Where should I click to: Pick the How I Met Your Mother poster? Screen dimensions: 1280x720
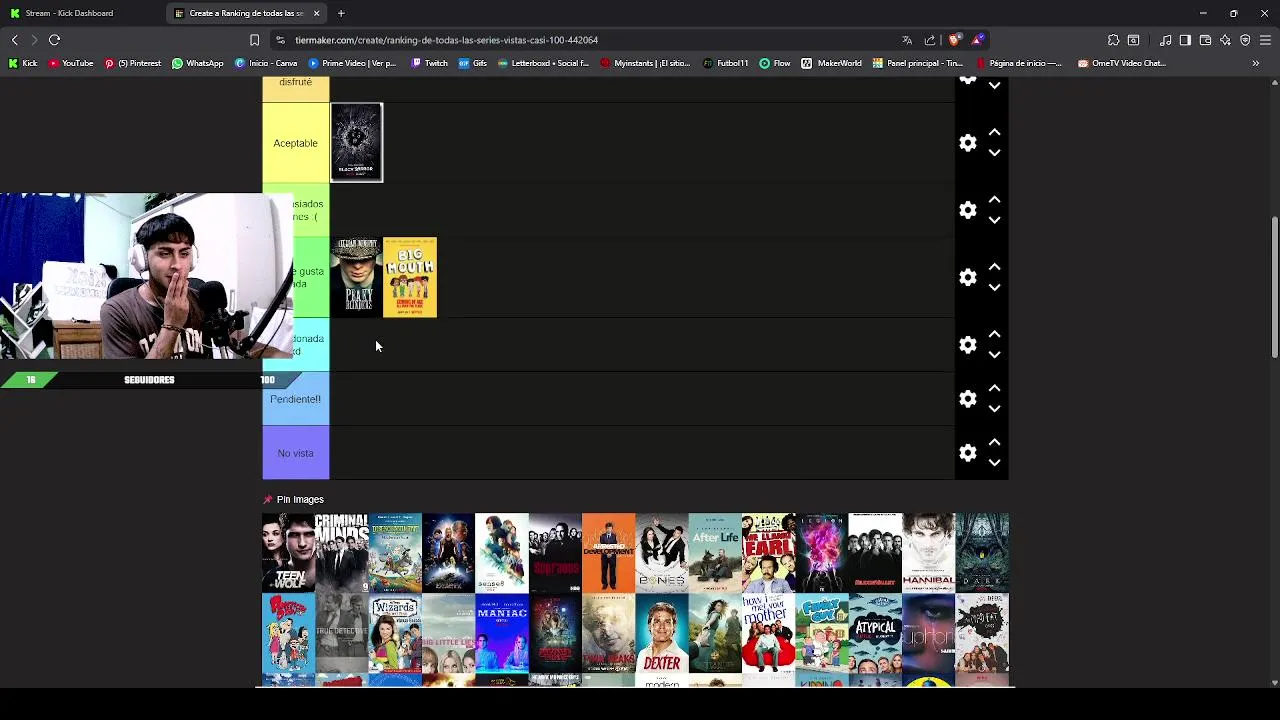pyautogui.click(x=768, y=635)
